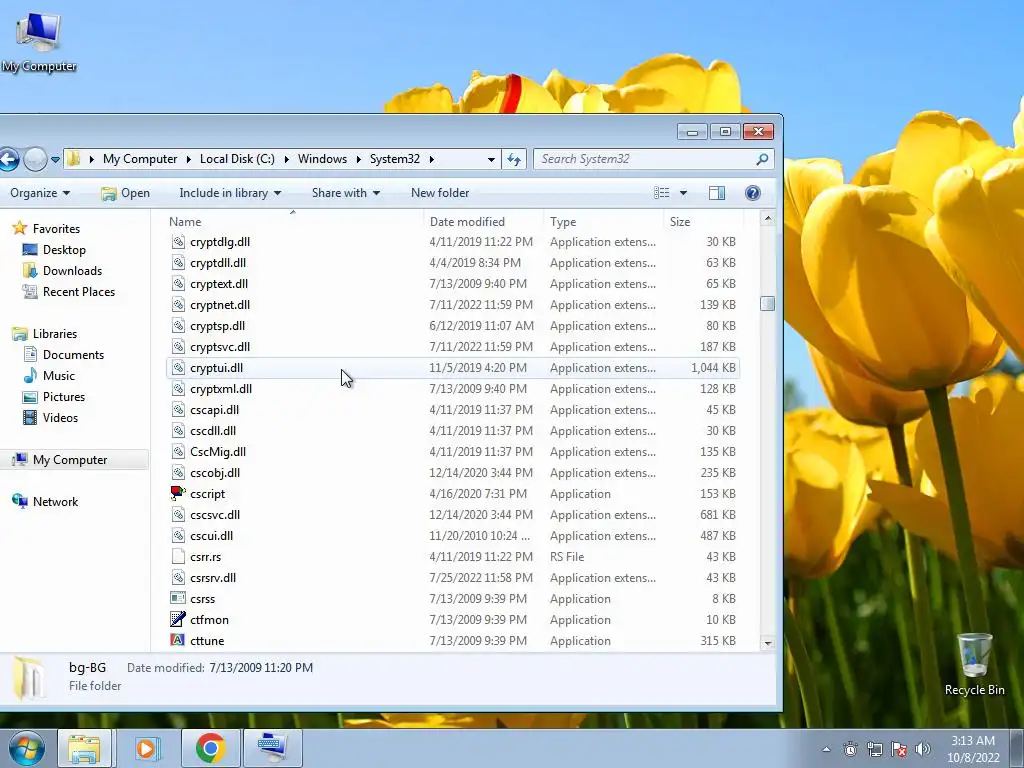
Task: Show hidden tray icons arrow
Action: (x=826, y=749)
